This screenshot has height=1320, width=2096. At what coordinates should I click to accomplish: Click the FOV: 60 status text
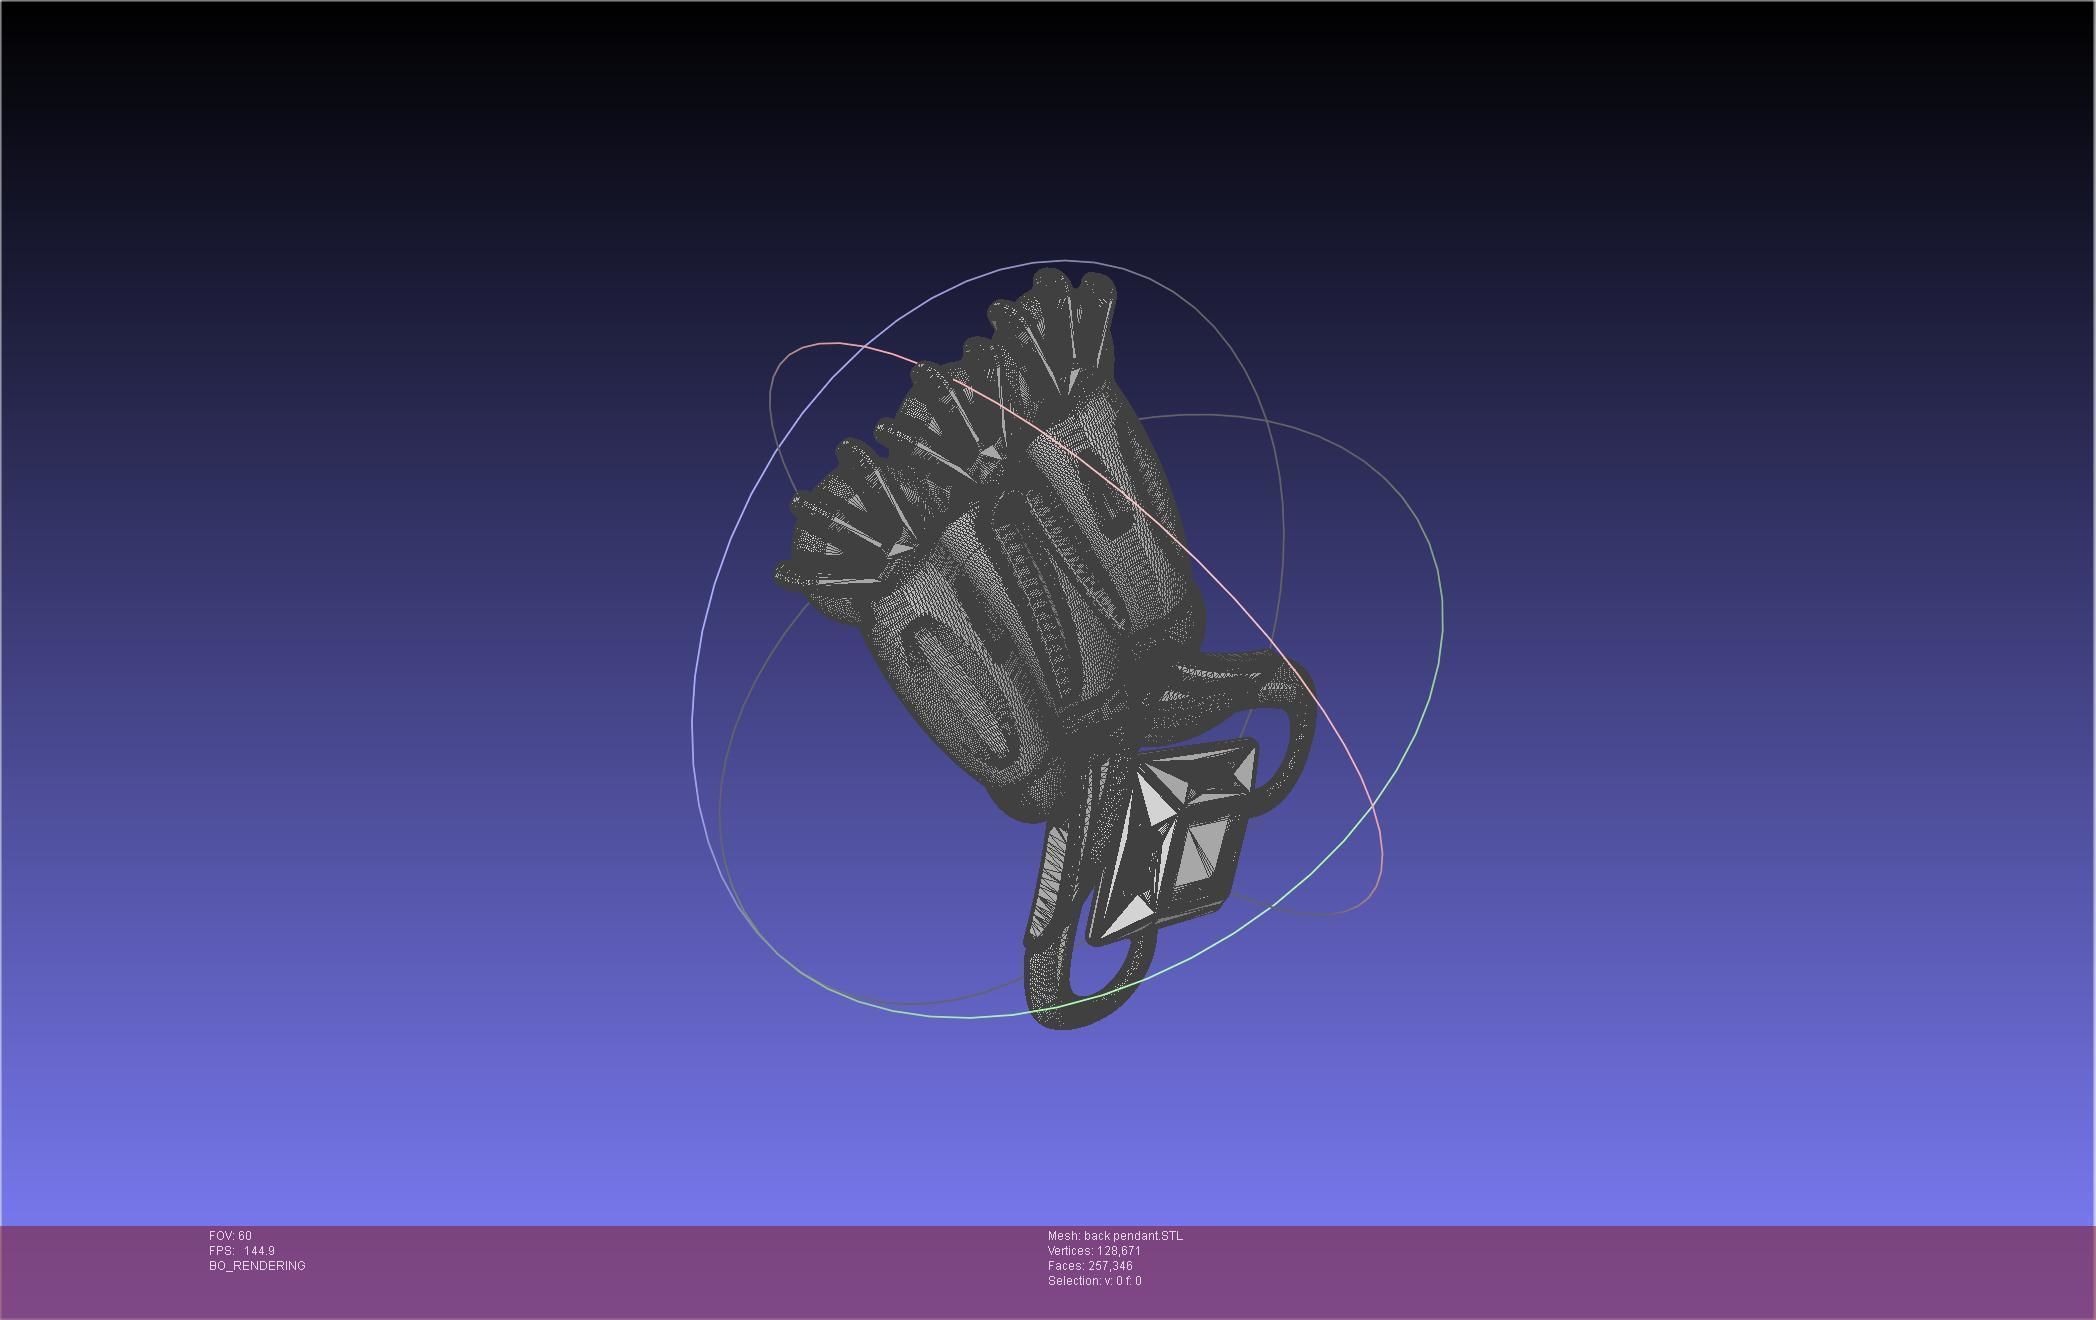[x=230, y=1236]
